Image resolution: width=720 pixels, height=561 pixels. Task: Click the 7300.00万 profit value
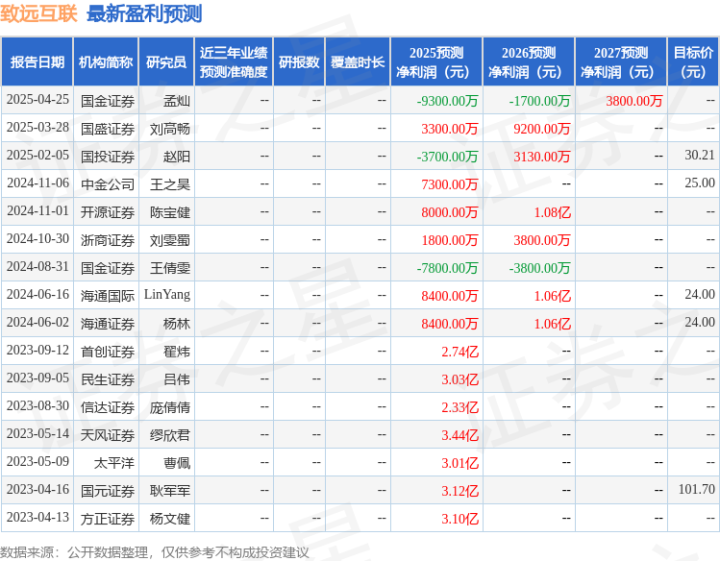pyautogui.click(x=450, y=185)
